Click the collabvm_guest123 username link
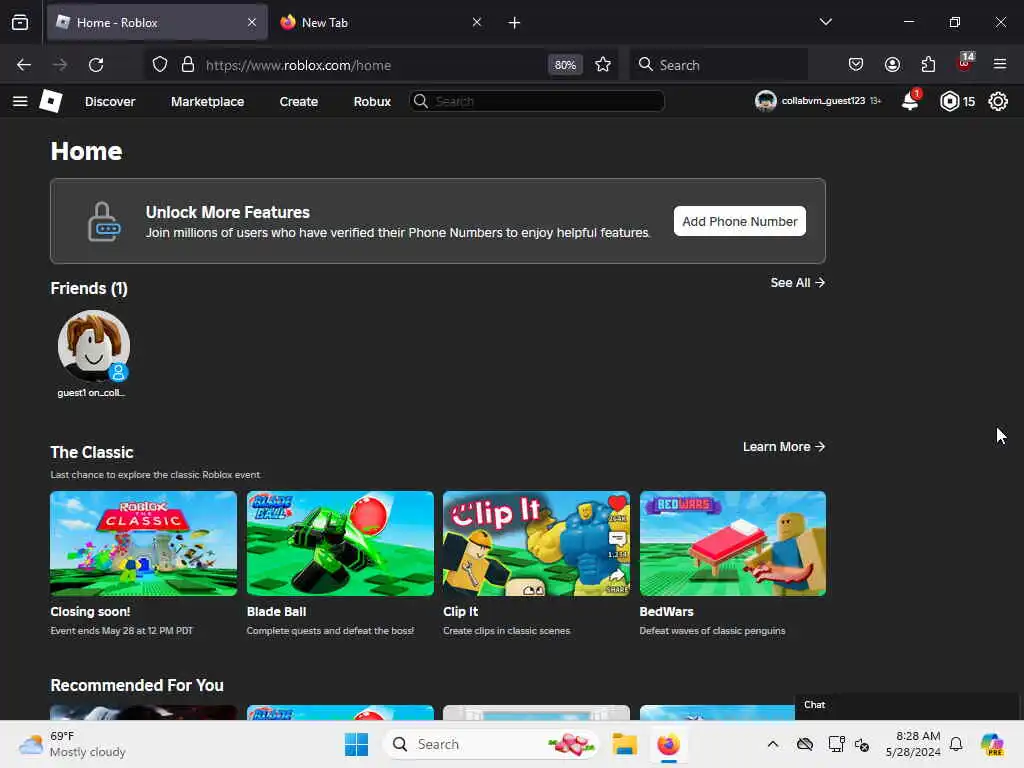Screen dimensions: 1024x768 [823, 101]
